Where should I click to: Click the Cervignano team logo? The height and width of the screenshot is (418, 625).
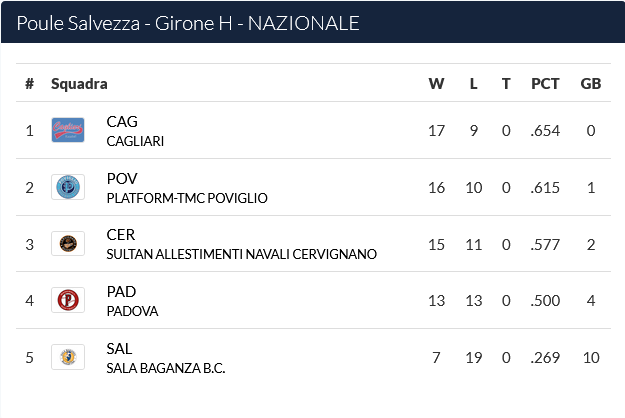tap(68, 243)
